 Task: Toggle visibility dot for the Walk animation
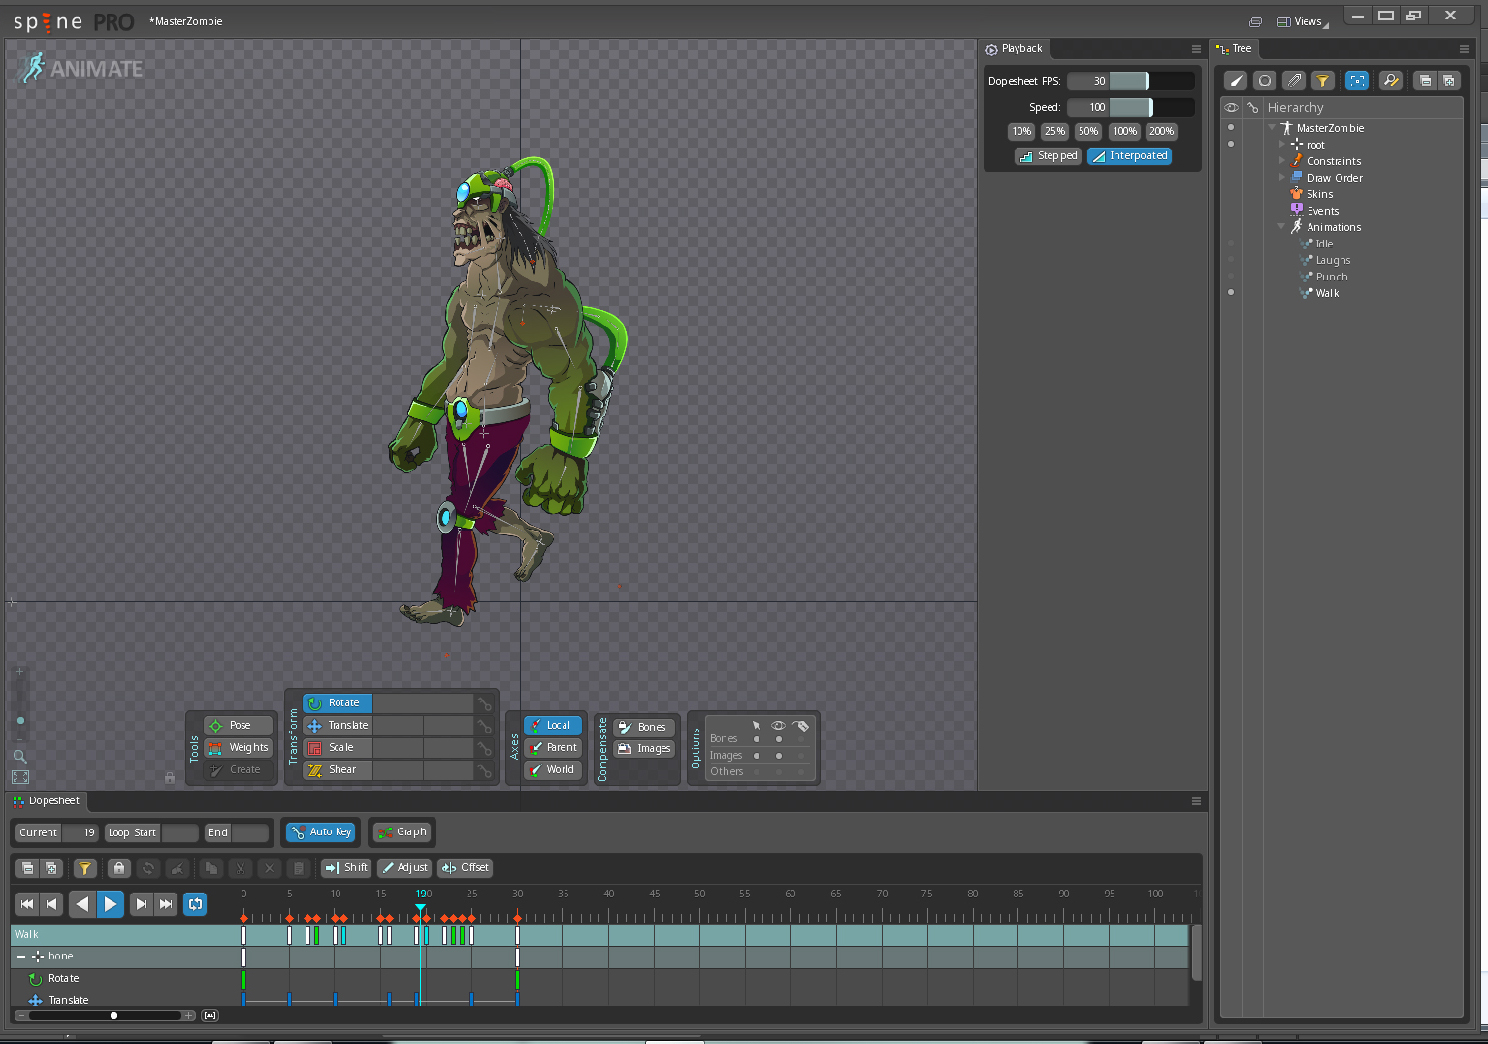pos(1231,293)
